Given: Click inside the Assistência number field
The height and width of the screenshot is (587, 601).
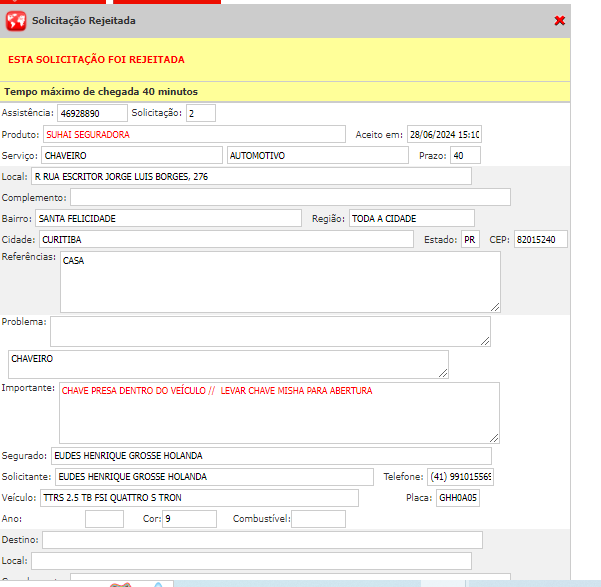Looking at the screenshot, I should pos(92,113).
